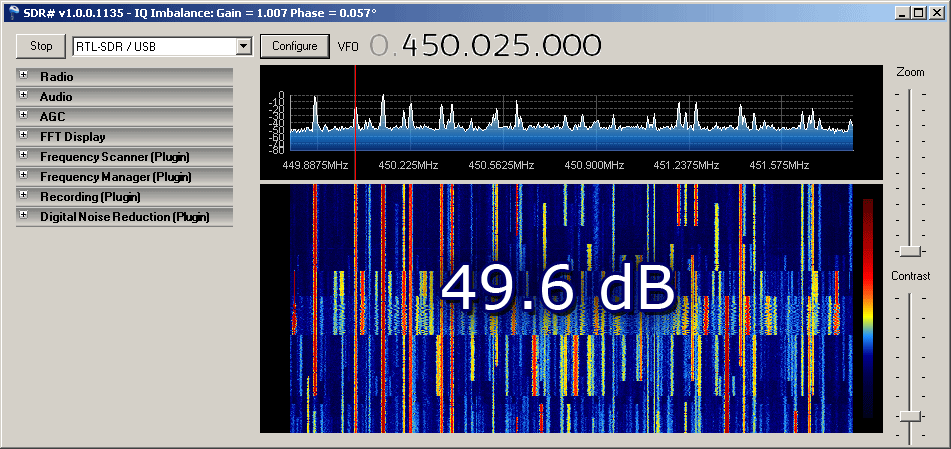Expand the Audio panel
Image resolution: width=951 pixels, height=449 pixels.
tap(24, 95)
